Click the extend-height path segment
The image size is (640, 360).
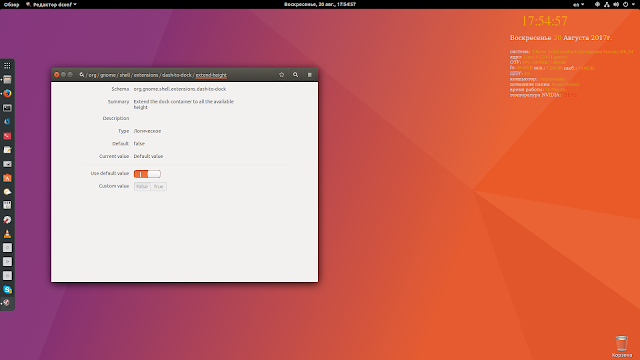tap(211, 75)
